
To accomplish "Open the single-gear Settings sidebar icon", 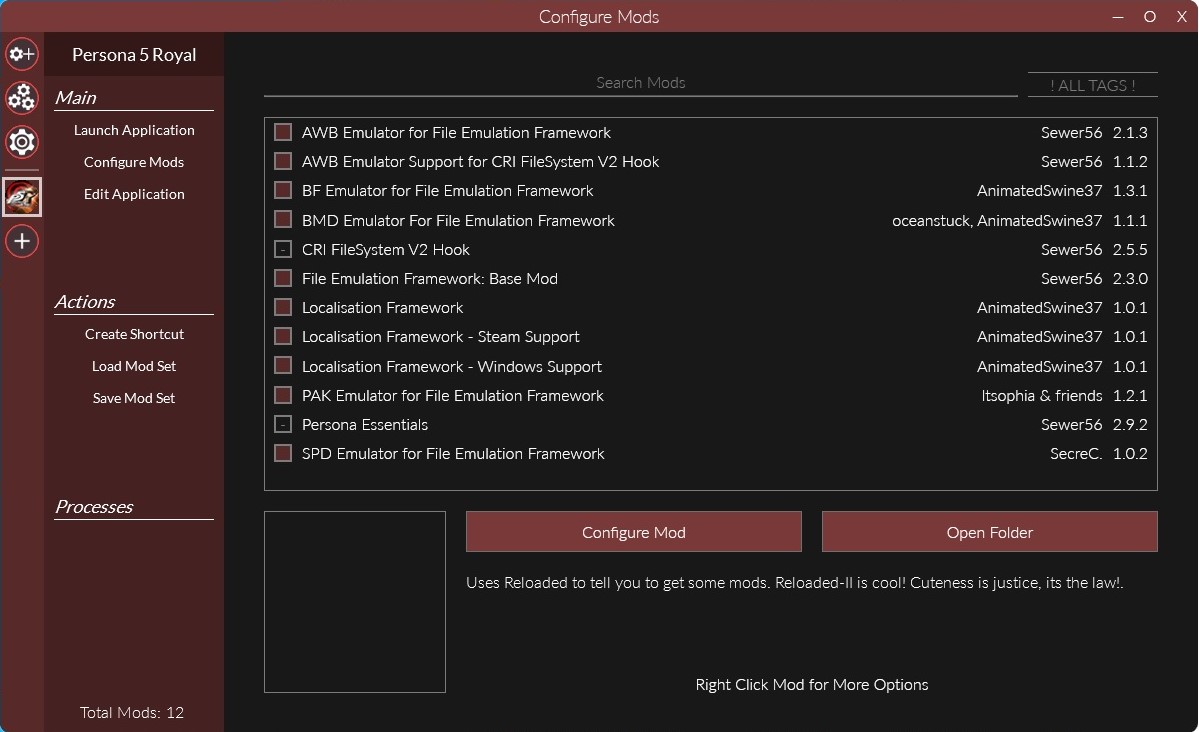I will [21, 142].
